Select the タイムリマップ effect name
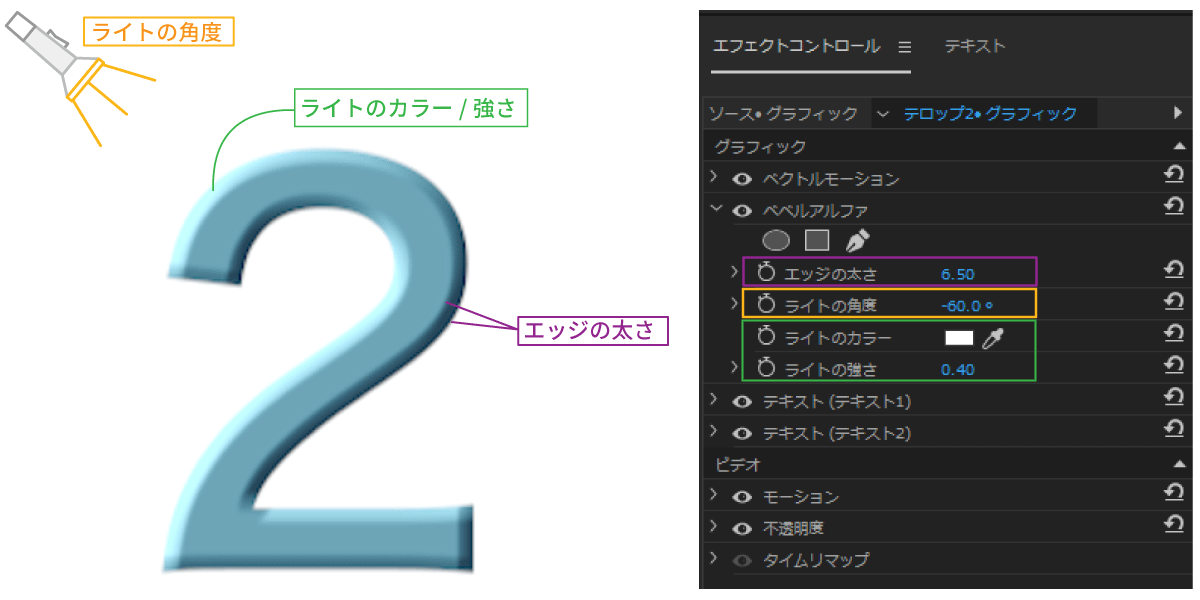 click(816, 560)
